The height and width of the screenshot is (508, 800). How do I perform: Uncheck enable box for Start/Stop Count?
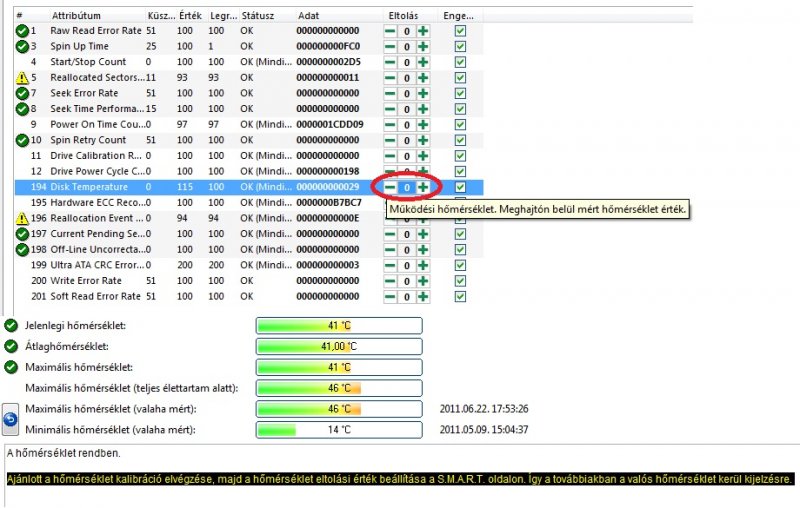pyautogui.click(x=460, y=62)
